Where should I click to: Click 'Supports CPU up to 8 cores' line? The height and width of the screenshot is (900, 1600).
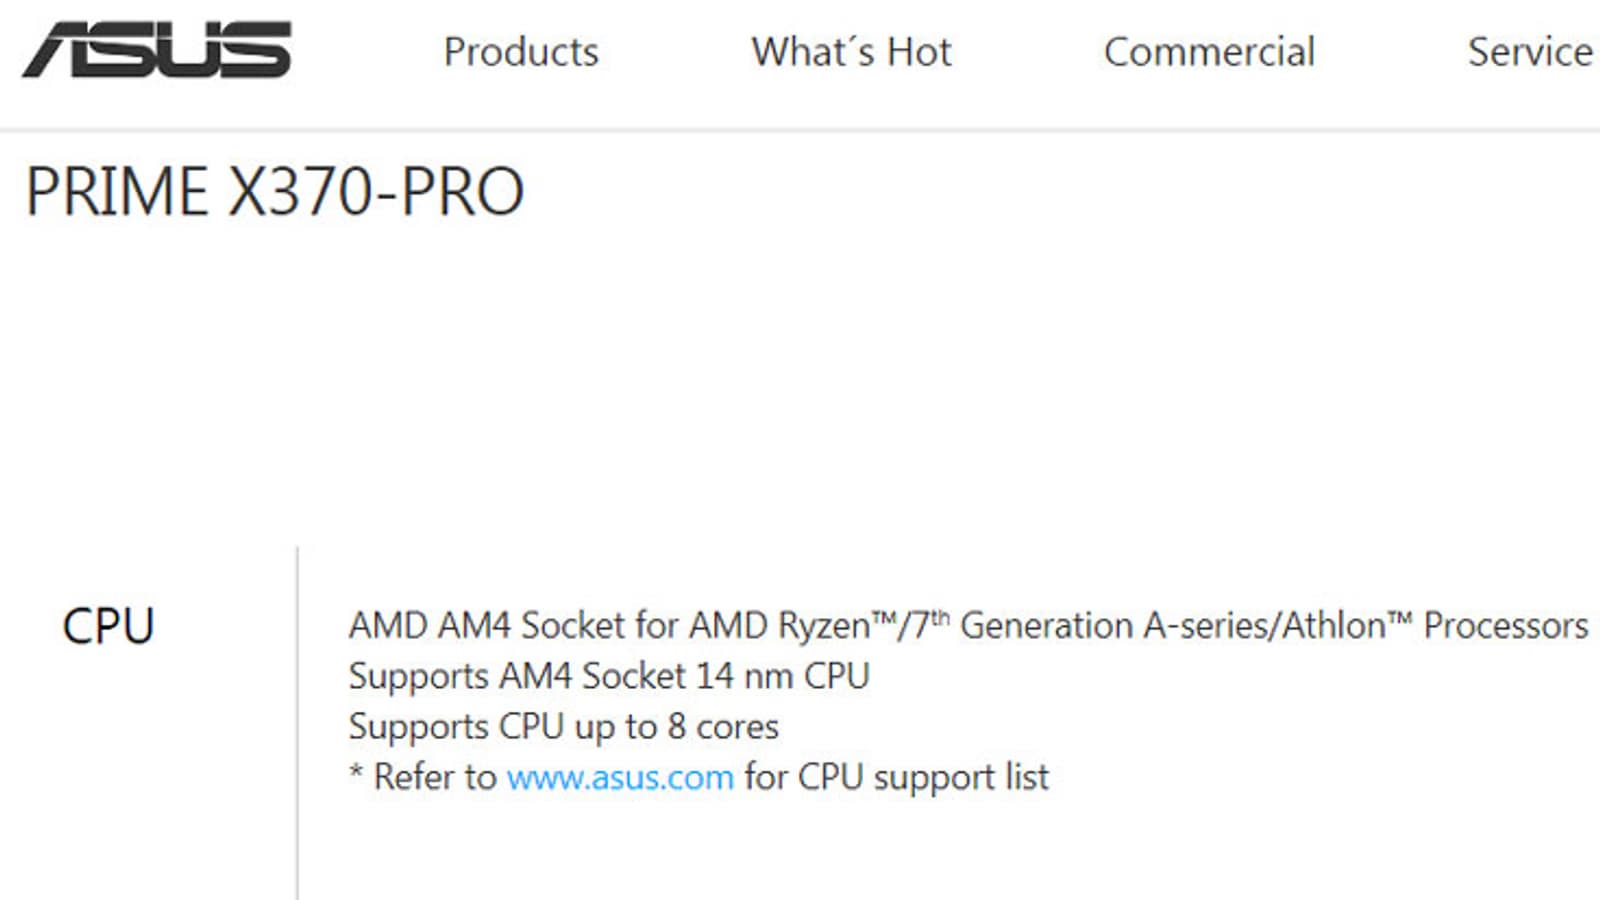563,727
